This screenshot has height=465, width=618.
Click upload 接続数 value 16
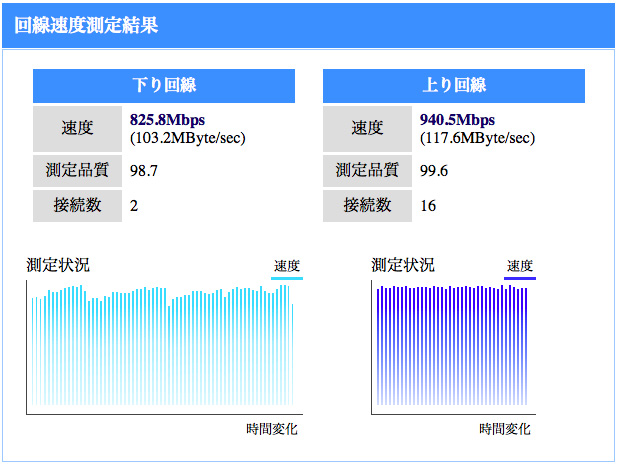click(428, 206)
